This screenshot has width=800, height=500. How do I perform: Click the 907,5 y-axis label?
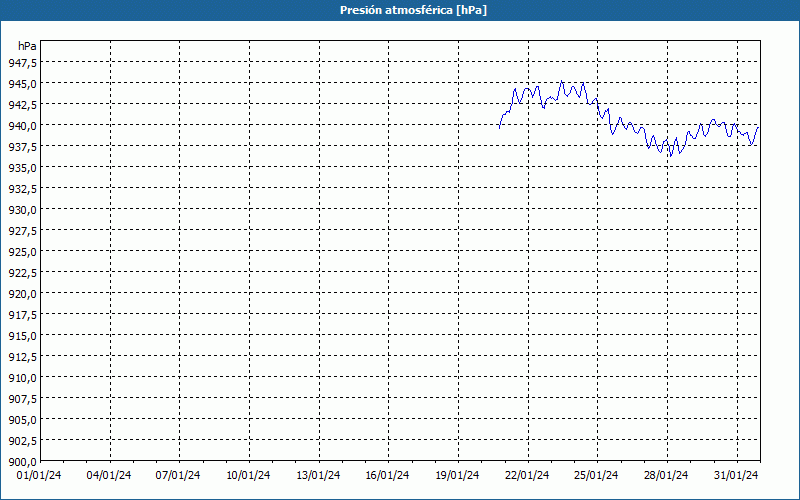coord(22,398)
